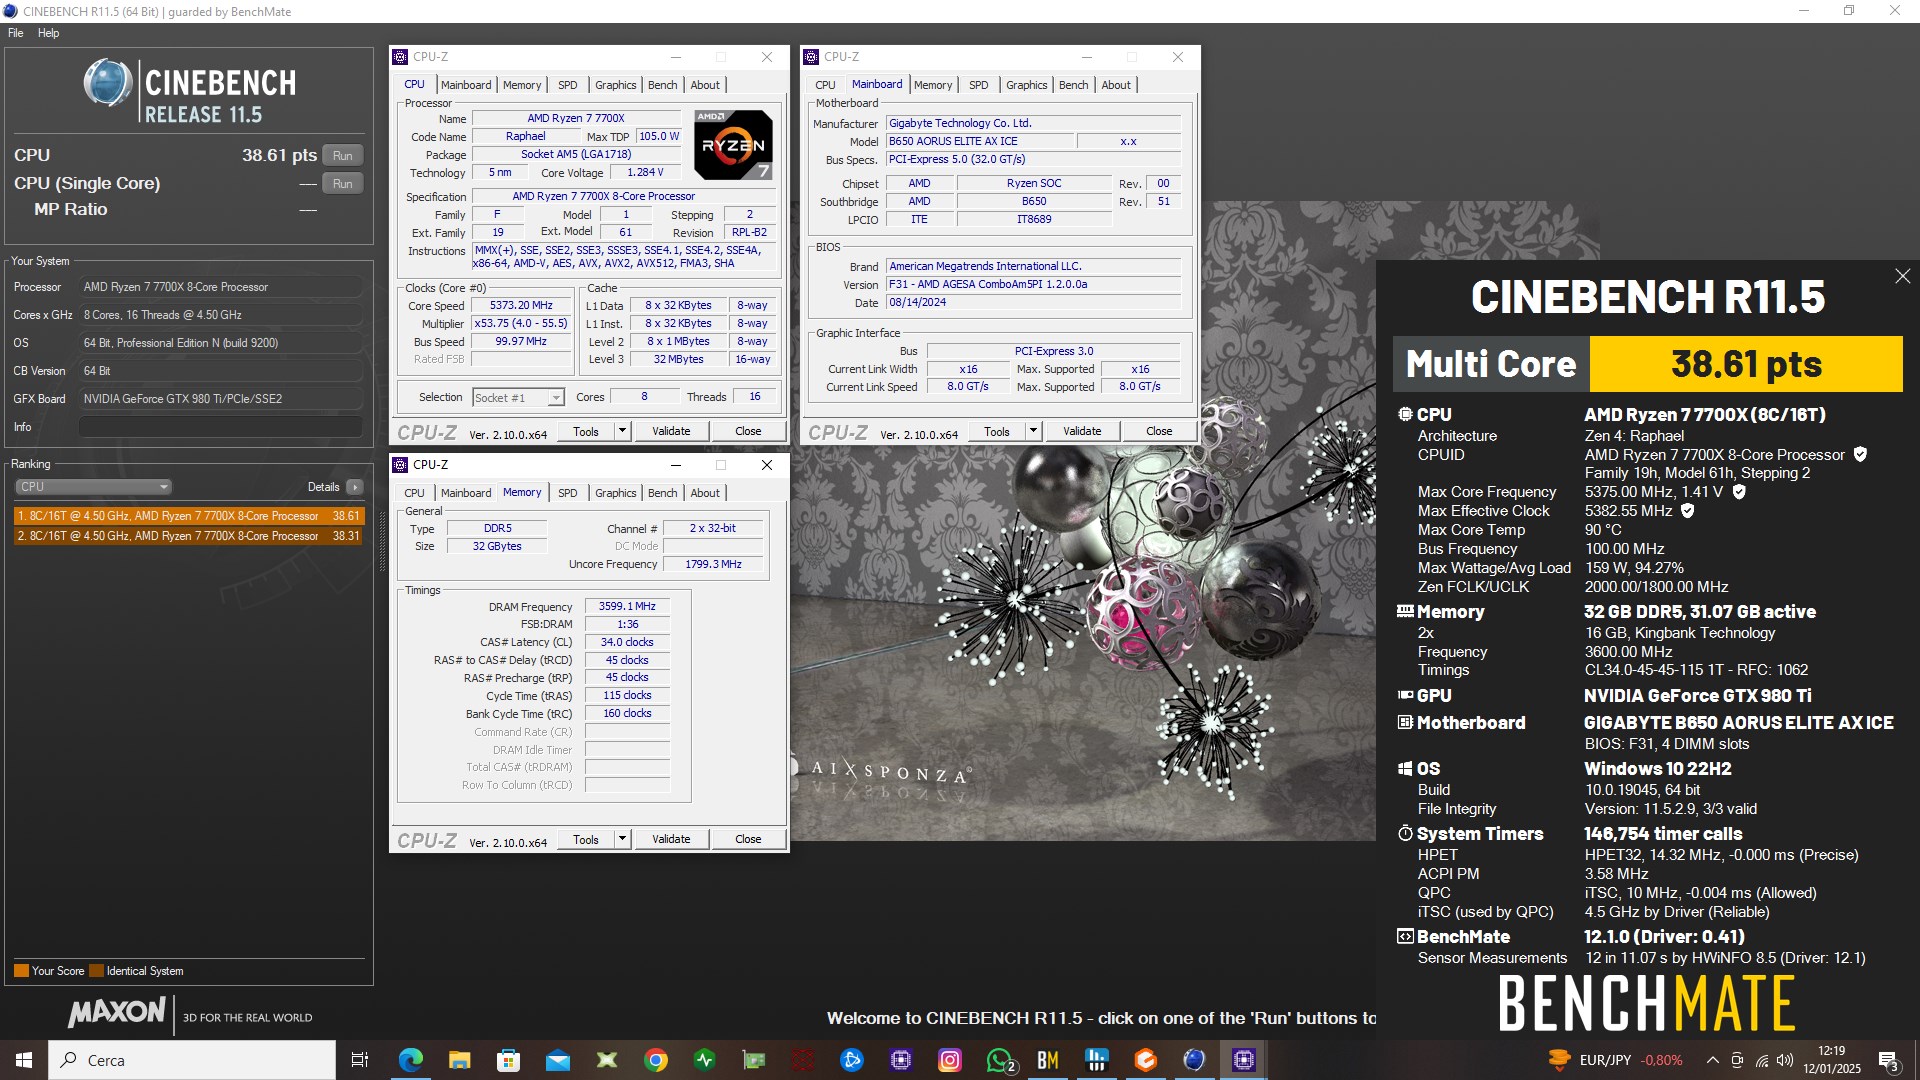The width and height of the screenshot is (1920, 1080).
Task: Open the orange C app taskbar icon
Action: [x=1146, y=1060]
